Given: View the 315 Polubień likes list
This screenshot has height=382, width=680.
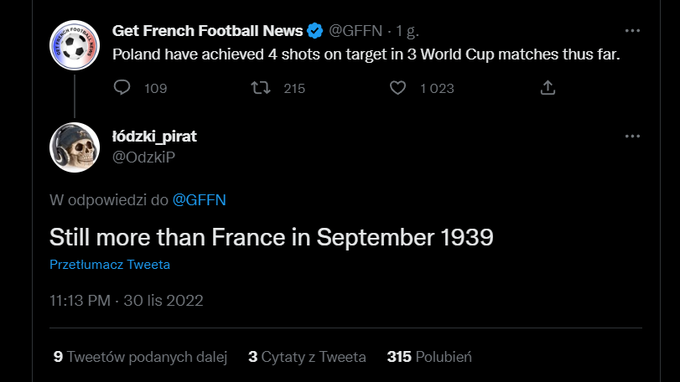Looking at the screenshot, I should (429, 357).
